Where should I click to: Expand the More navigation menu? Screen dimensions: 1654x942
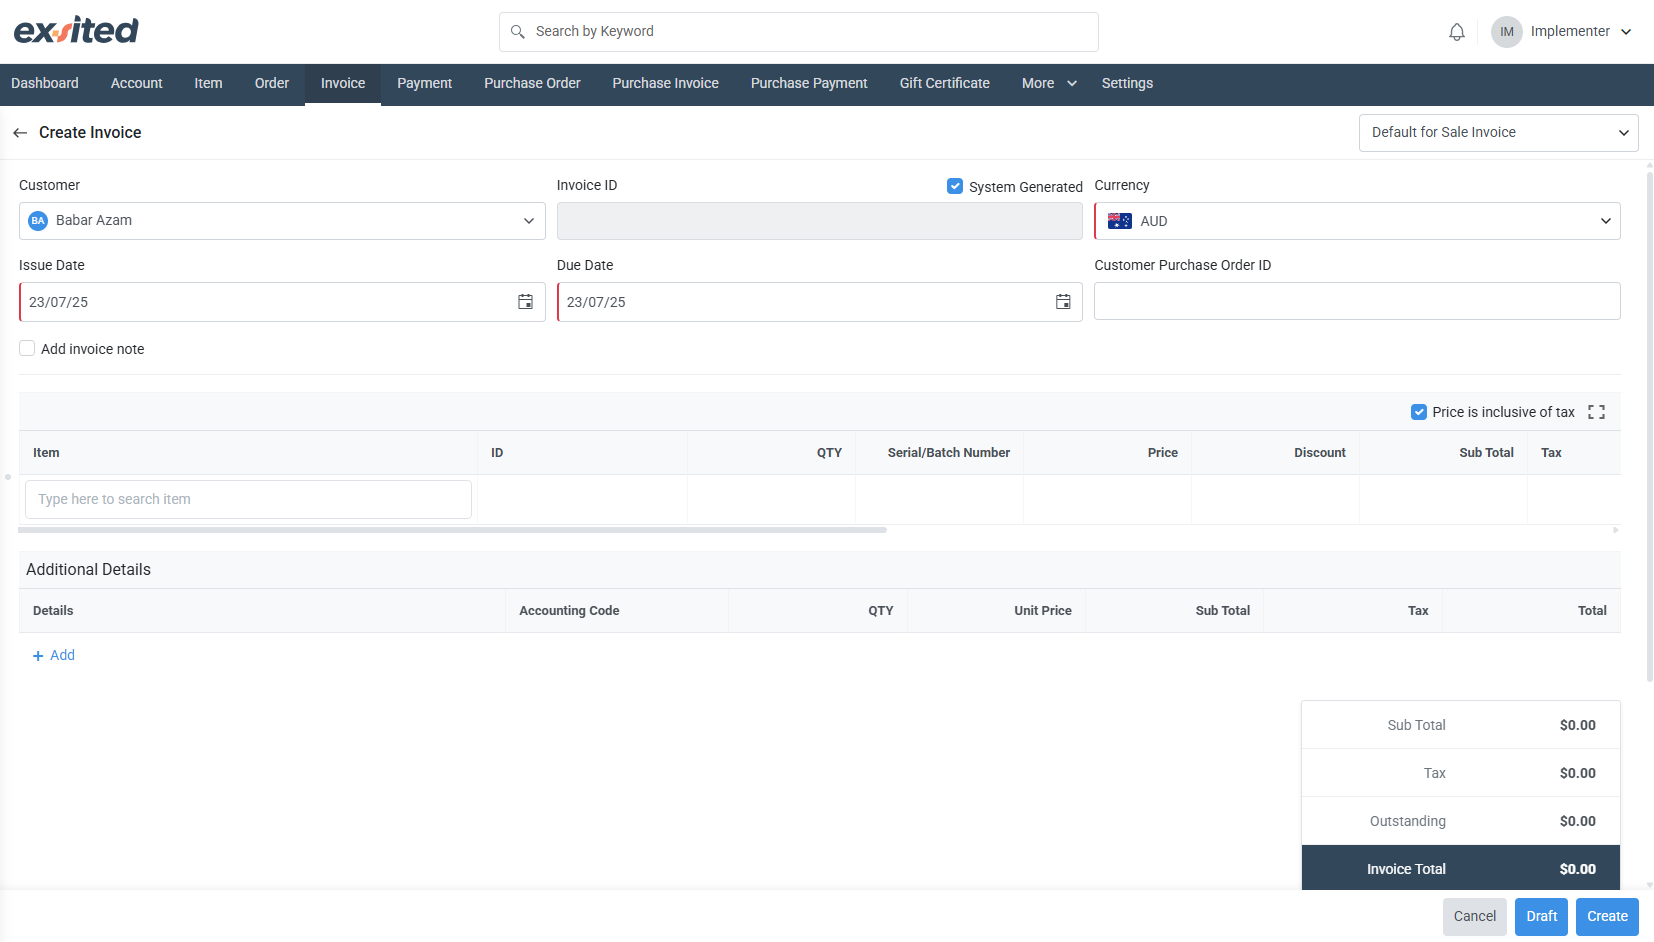1049,84
